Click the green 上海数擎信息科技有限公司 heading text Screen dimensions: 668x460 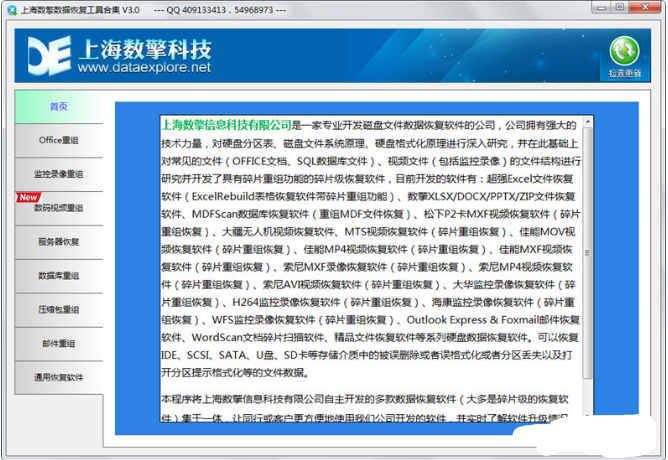[226, 125]
